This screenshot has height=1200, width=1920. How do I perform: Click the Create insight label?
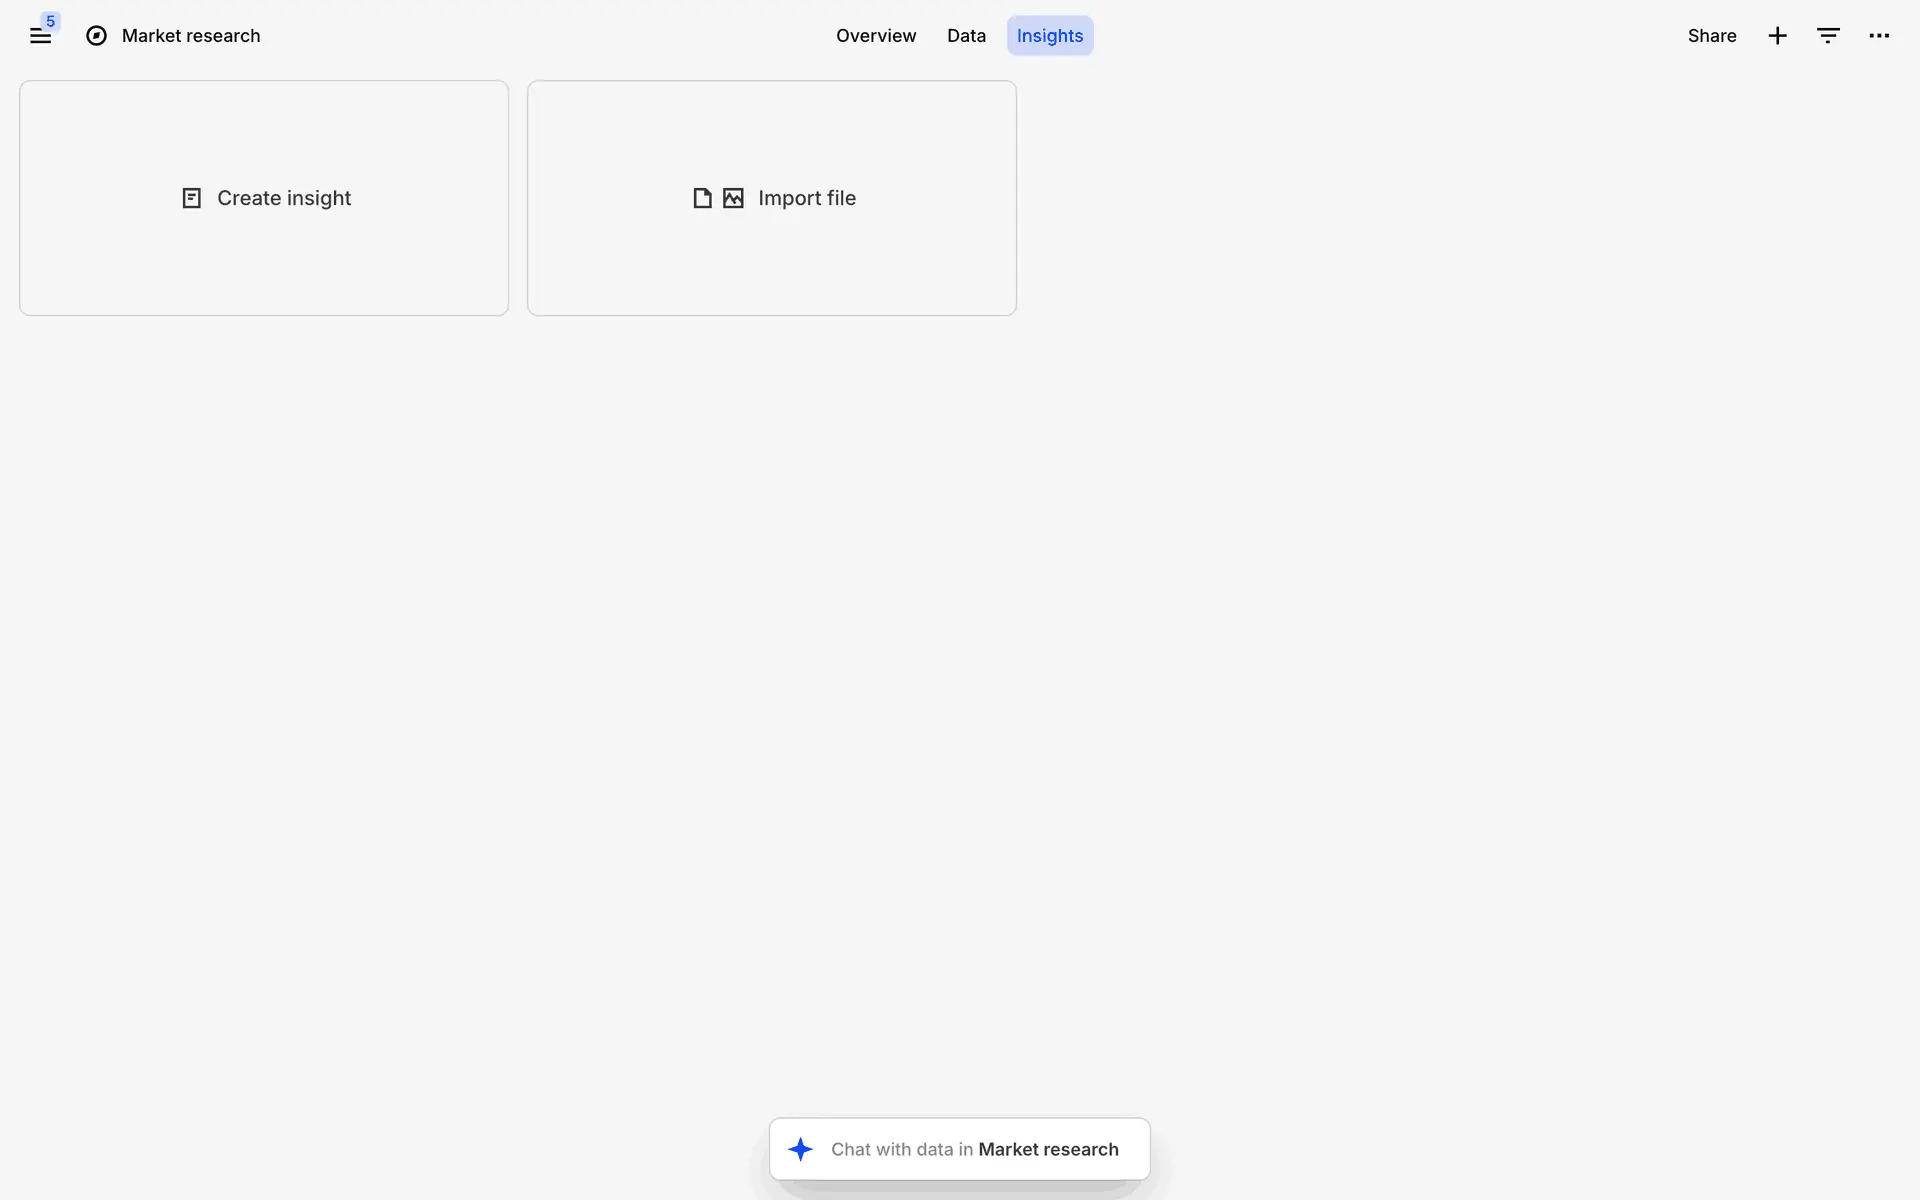[284, 198]
